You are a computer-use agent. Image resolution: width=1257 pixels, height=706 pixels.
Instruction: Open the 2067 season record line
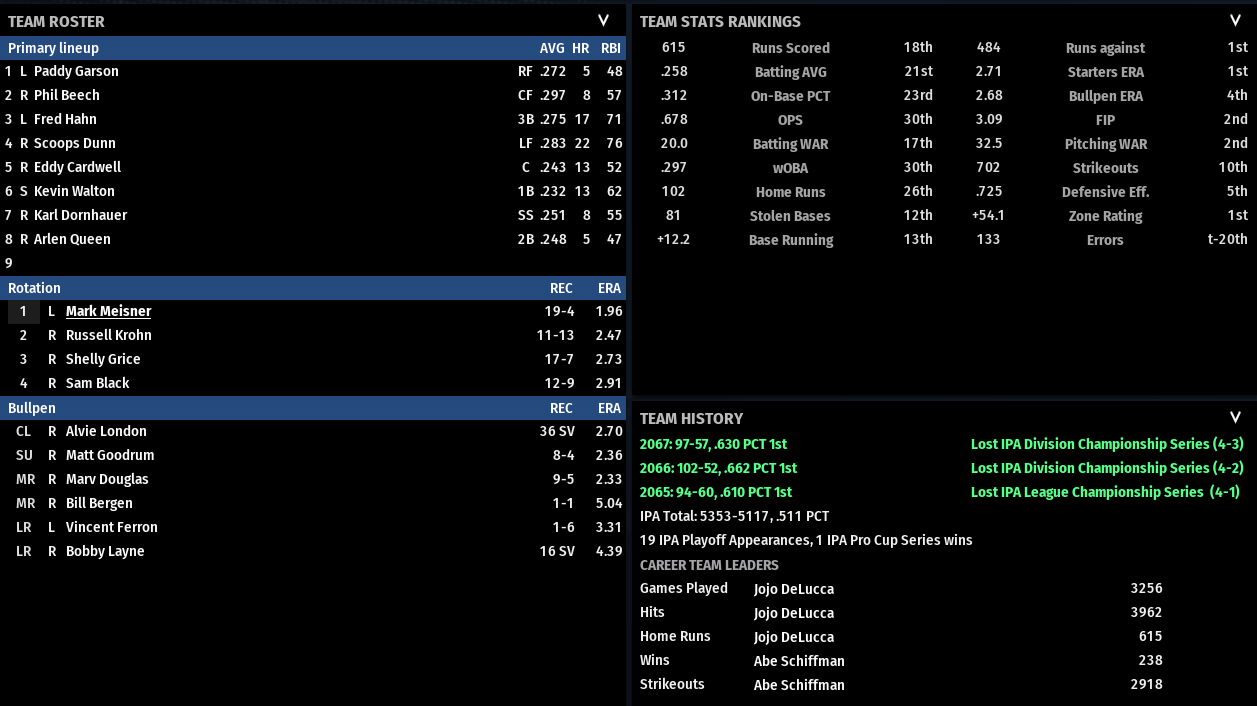click(713, 444)
